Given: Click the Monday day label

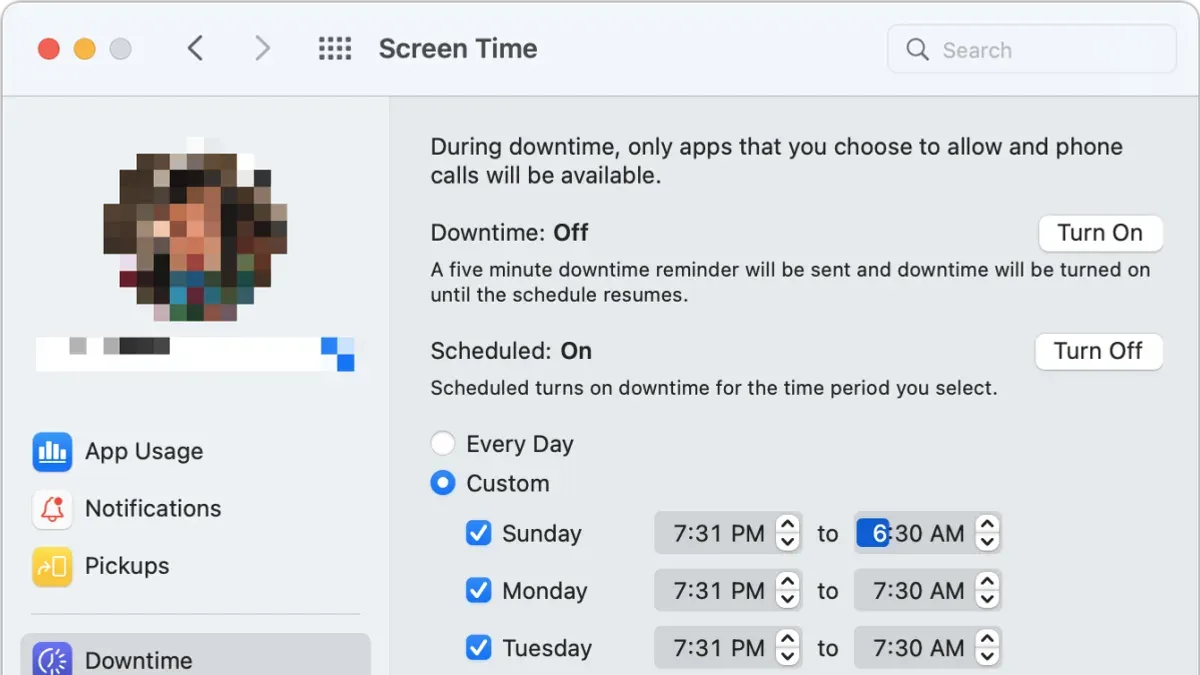Looking at the screenshot, I should point(544,591).
